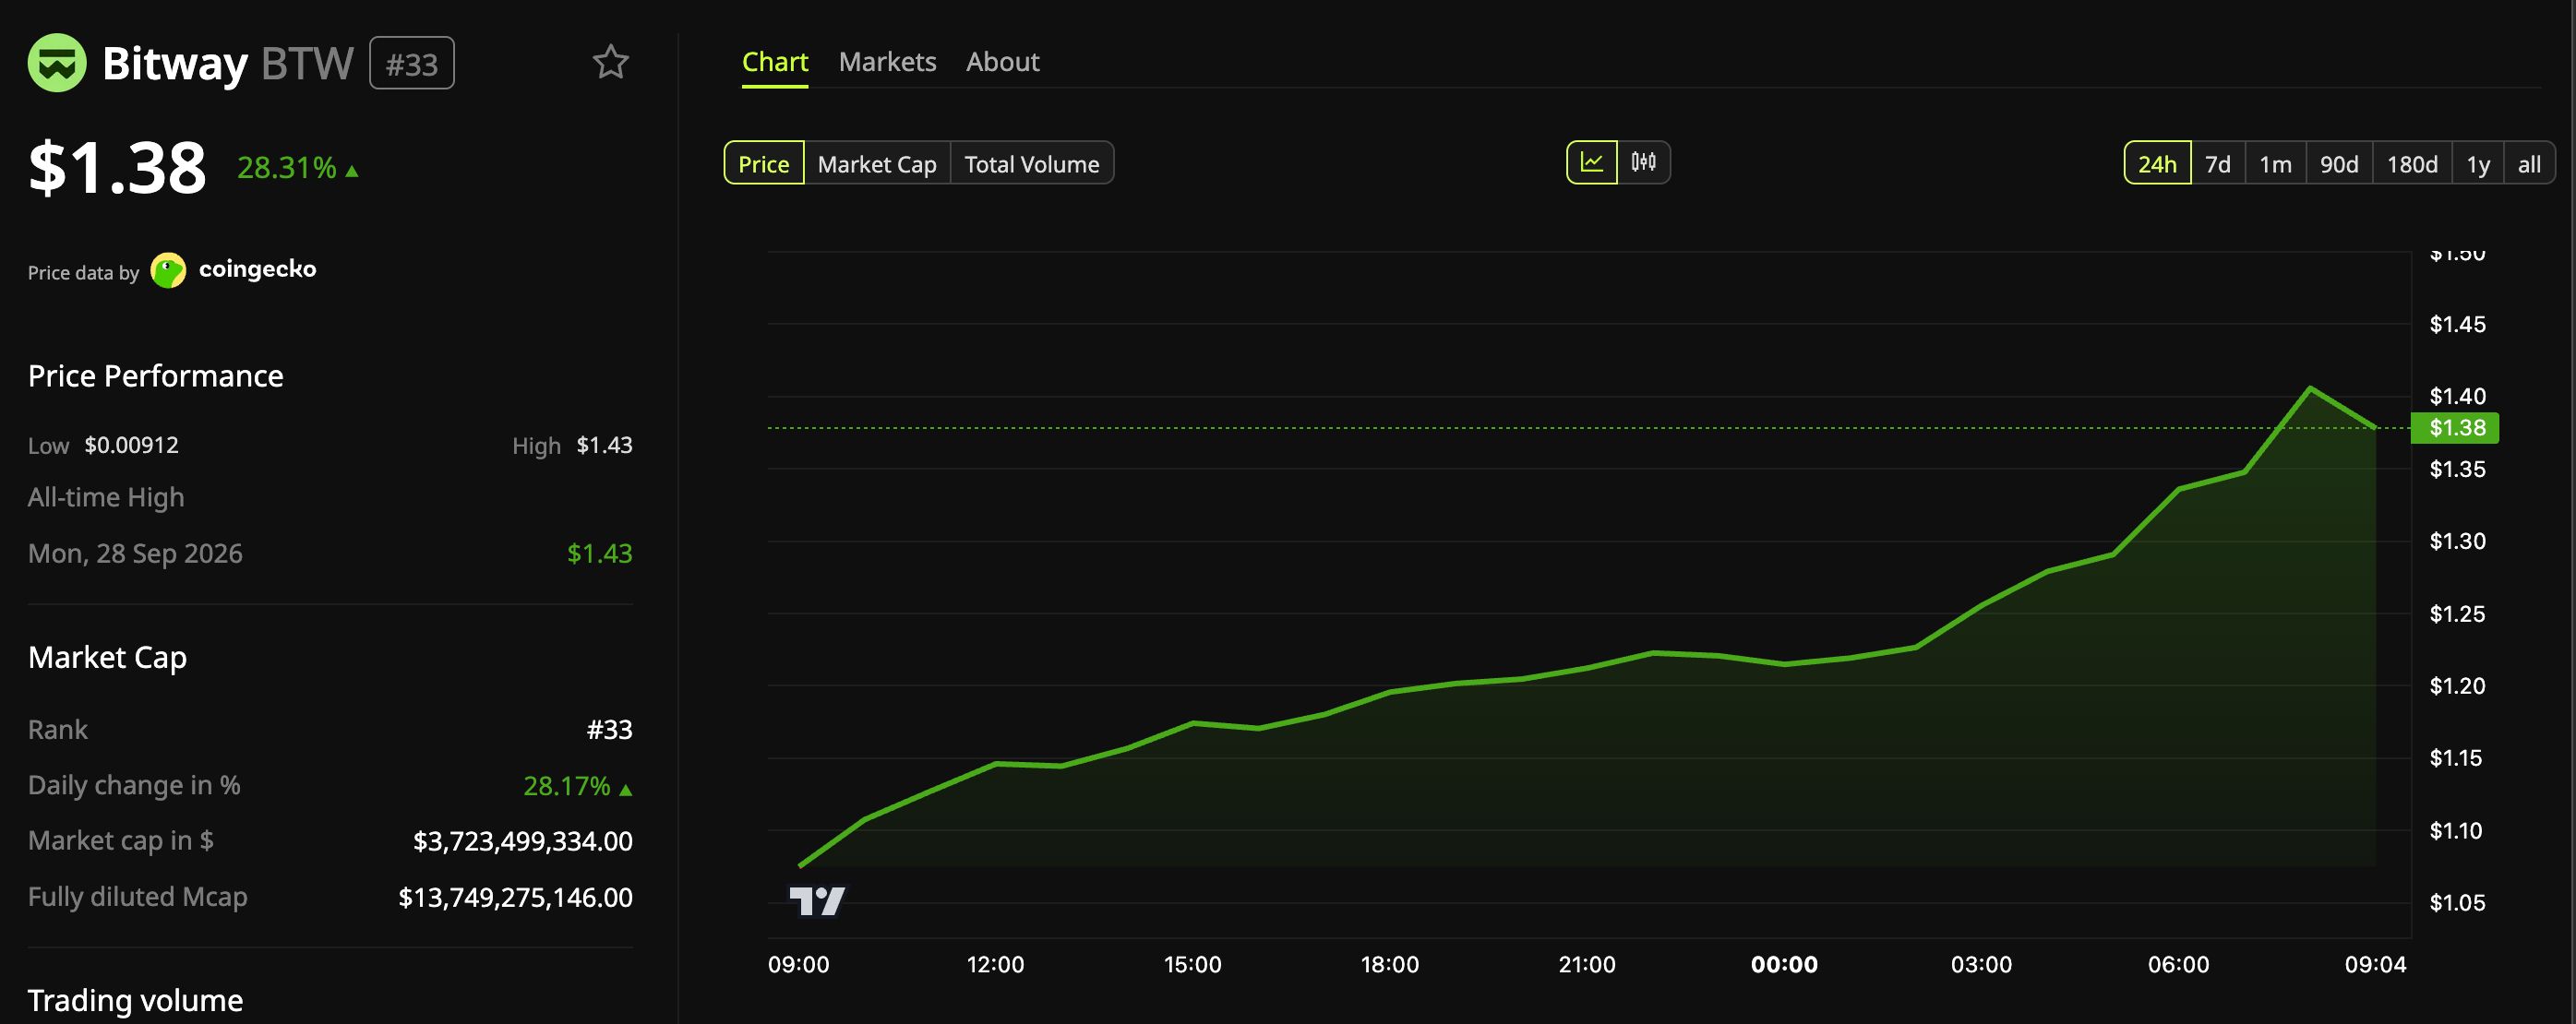
Task: Open the About tab
Action: [x=1002, y=62]
